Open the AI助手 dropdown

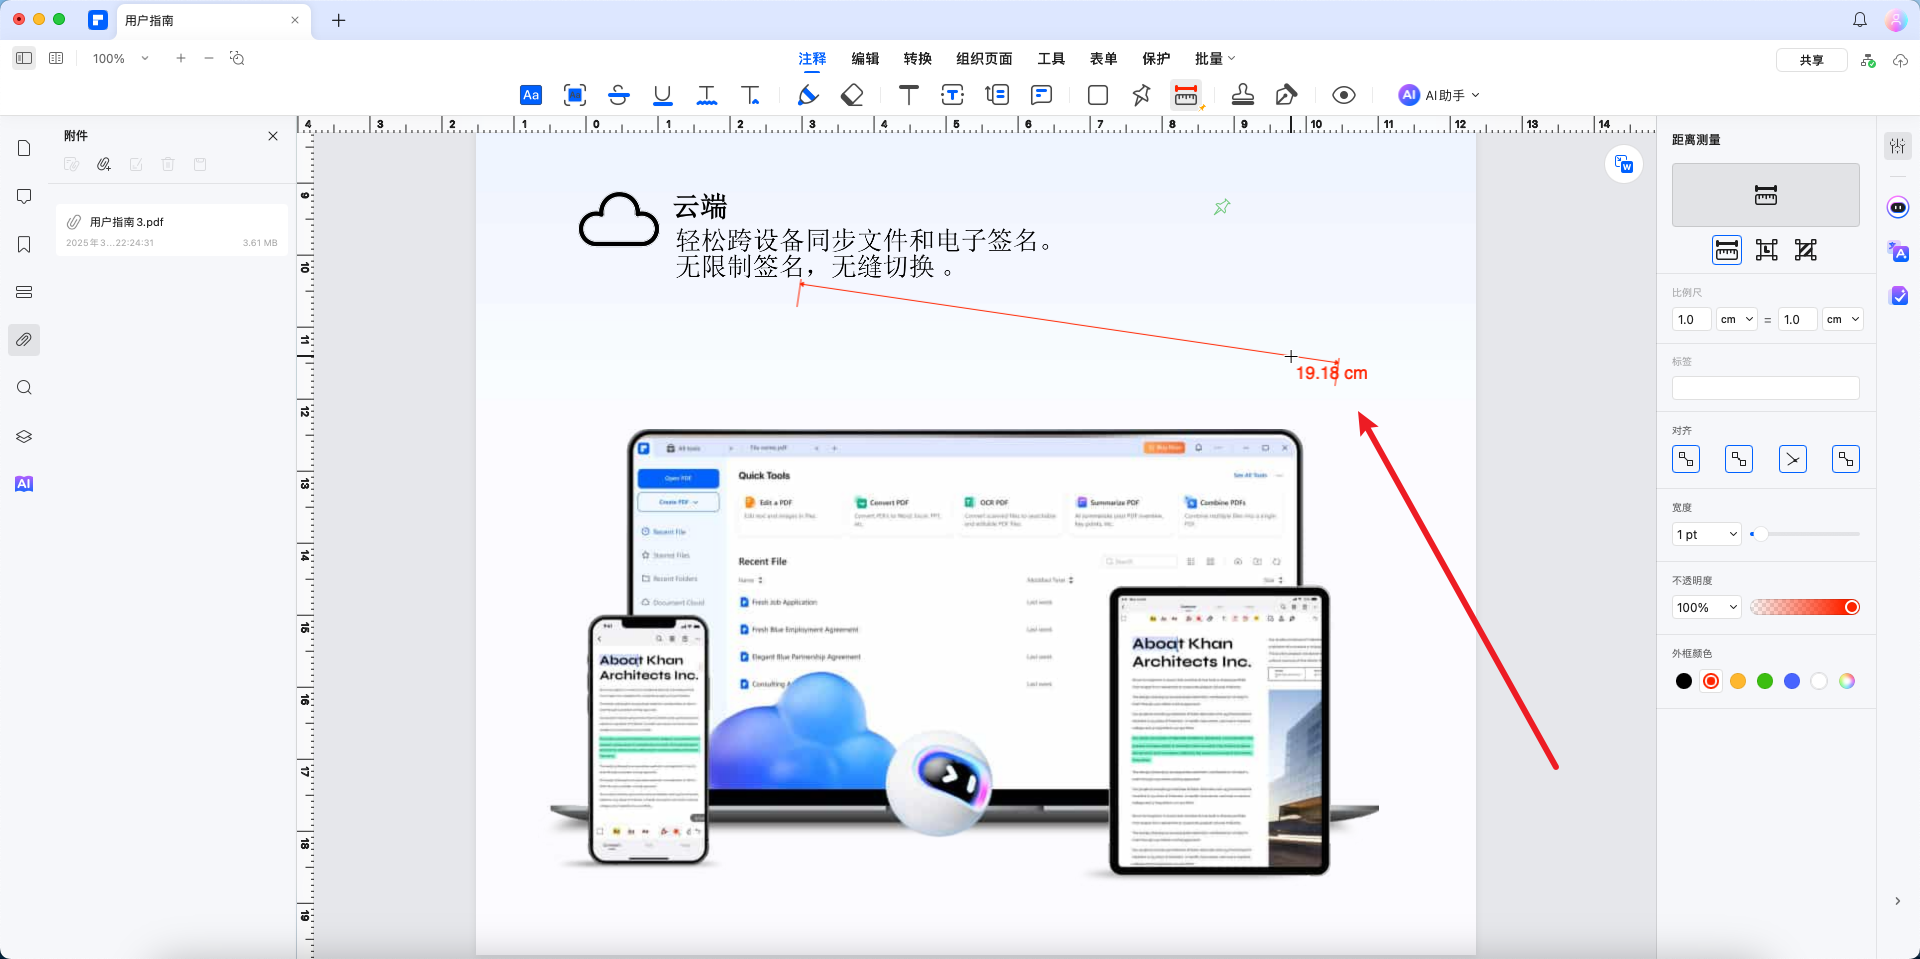click(x=1438, y=95)
